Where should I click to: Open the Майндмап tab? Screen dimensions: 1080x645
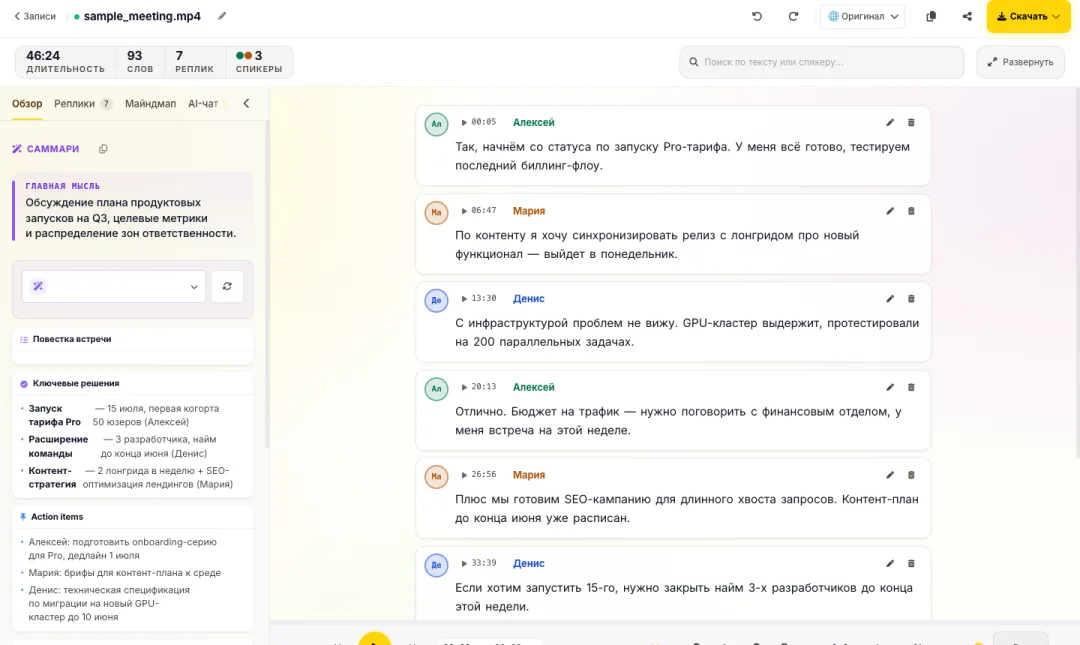coord(150,103)
